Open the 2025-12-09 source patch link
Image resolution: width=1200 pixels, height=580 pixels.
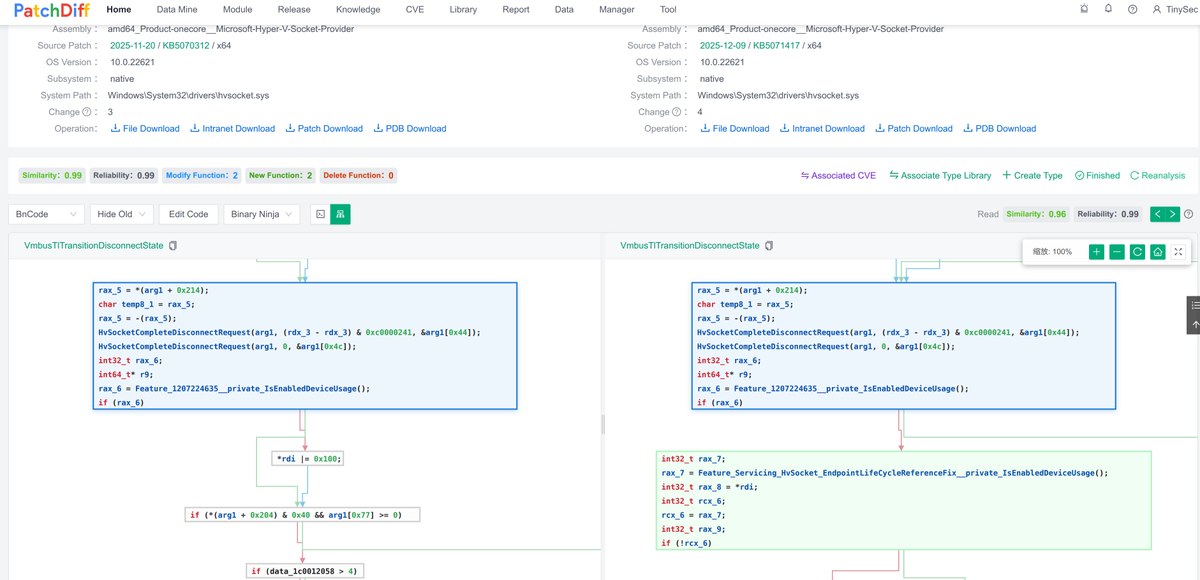point(723,45)
